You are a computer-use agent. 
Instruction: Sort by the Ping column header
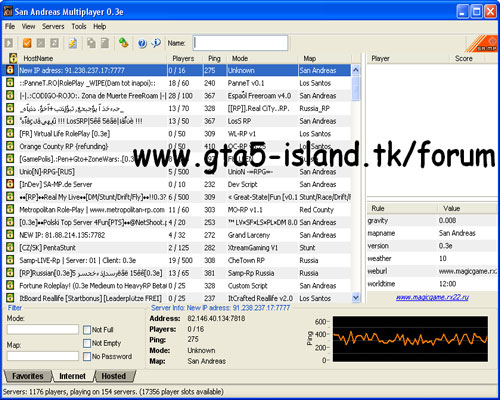click(215, 58)
